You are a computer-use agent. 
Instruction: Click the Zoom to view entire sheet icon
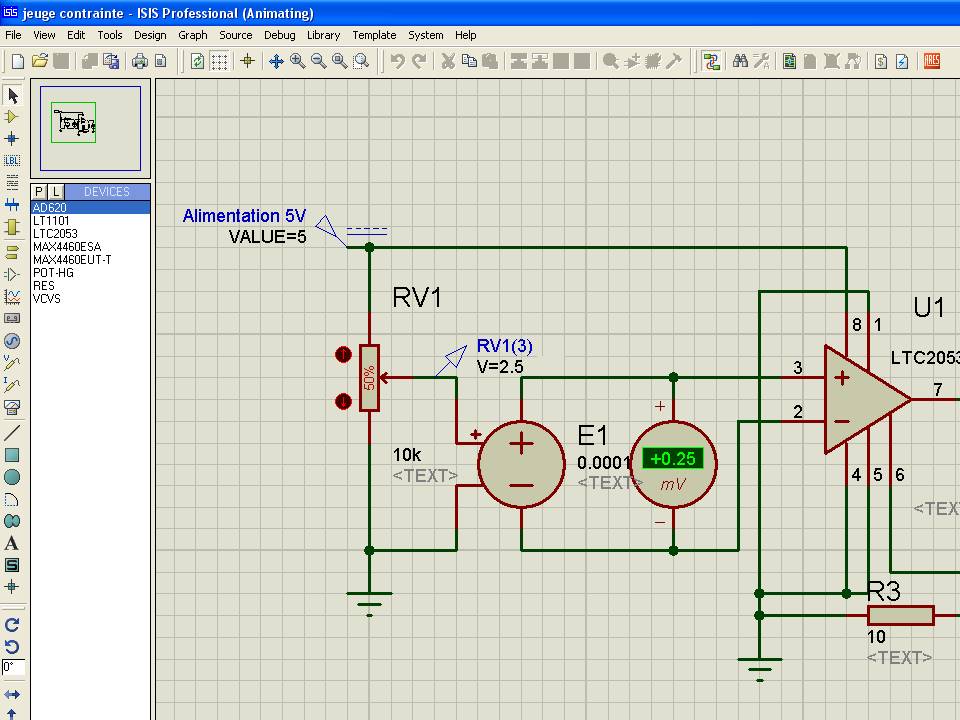(x=340, y=61)
